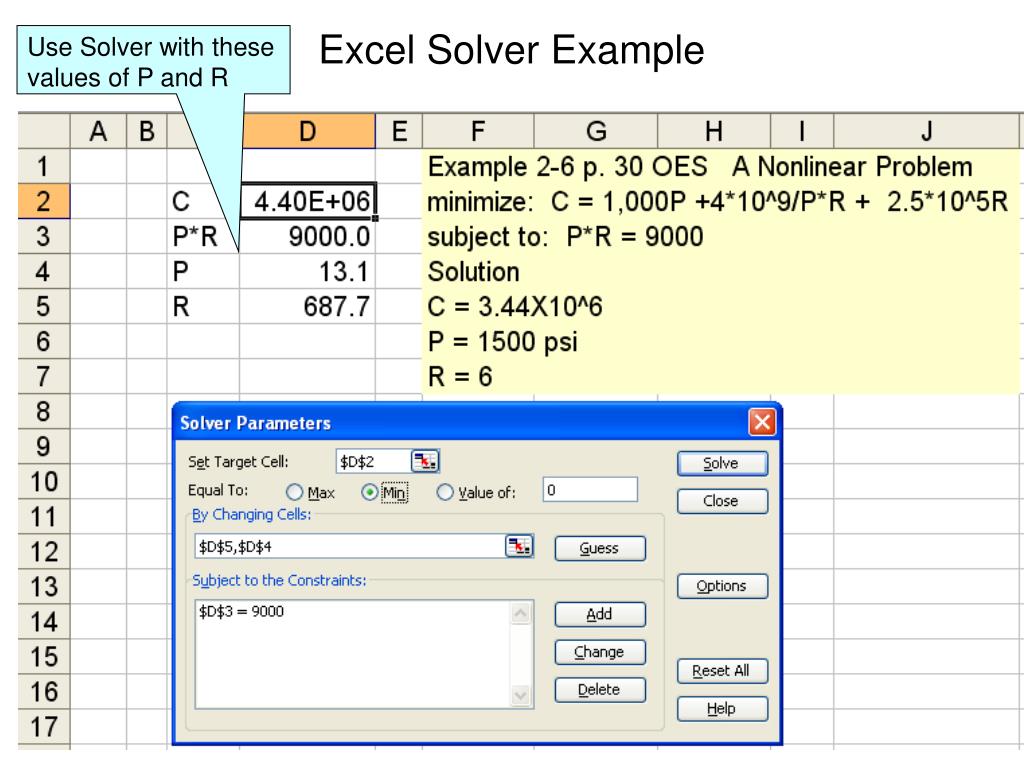Select row 17 header
Viewport: 1024px width, 768px height.
[43, 727]
